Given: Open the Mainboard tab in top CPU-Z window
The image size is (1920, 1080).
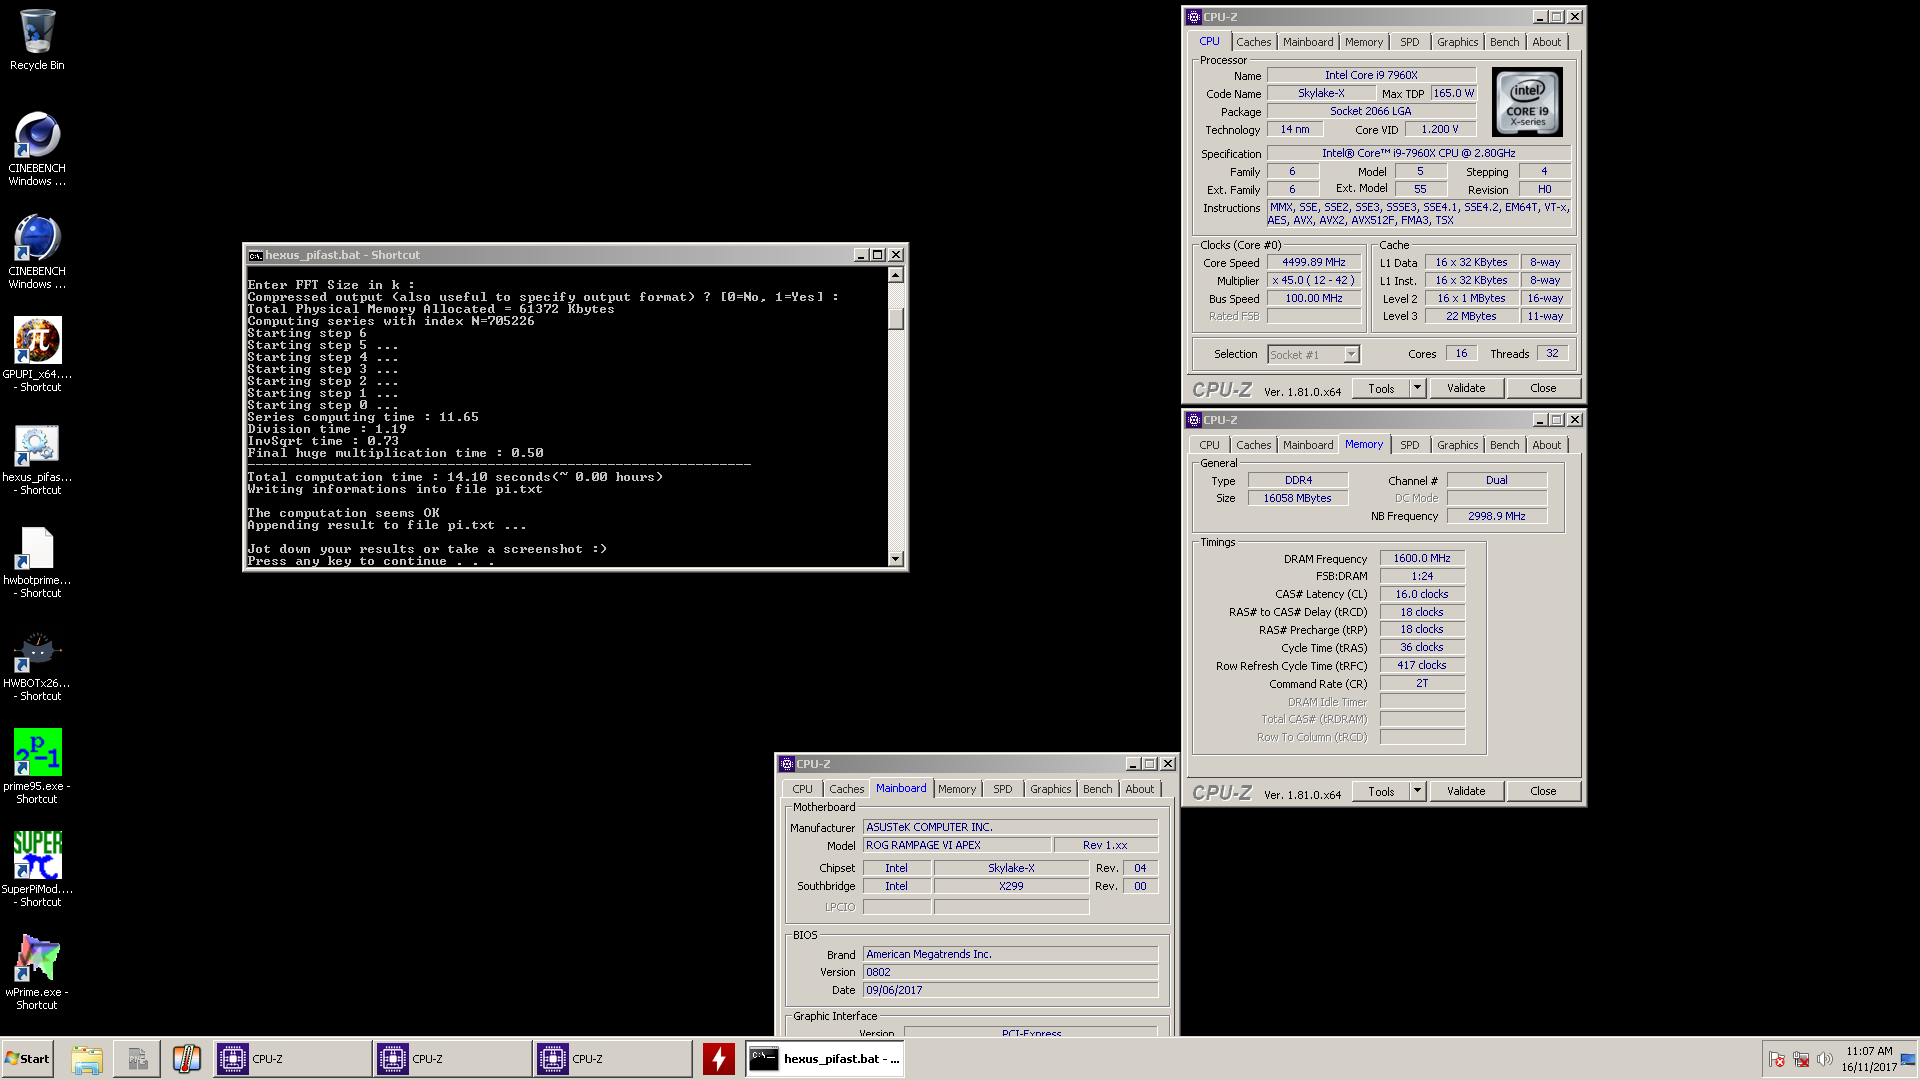Looking at the screenshot, I should (x=1308, y=42).
